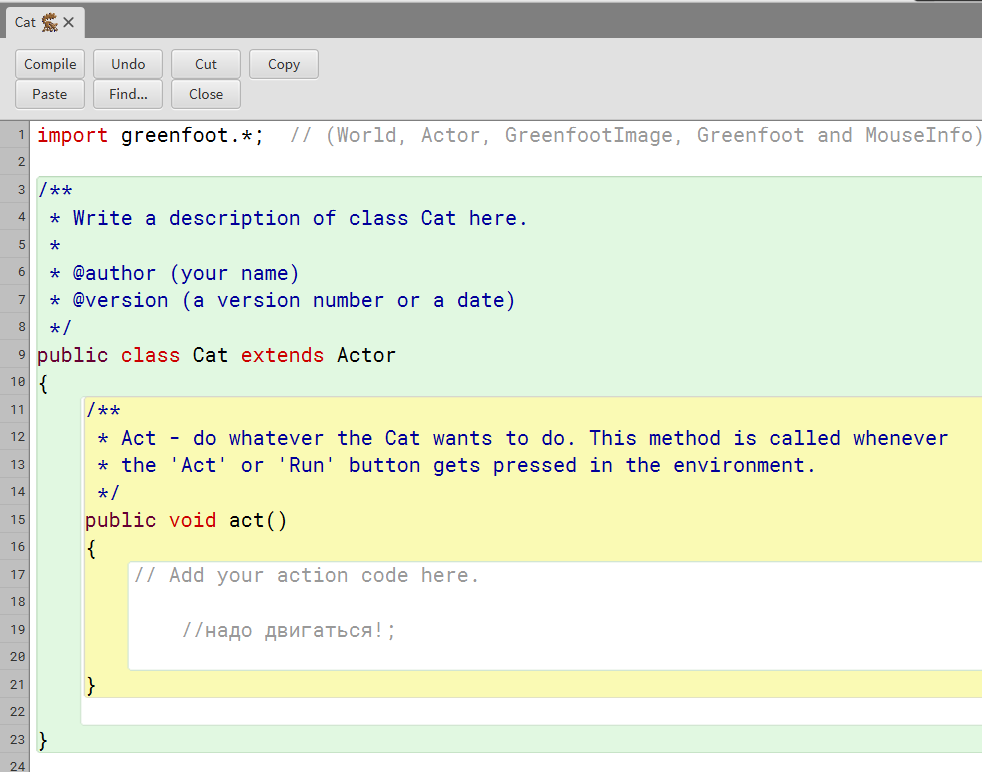Click the Close toolbar button
The height and width of the screenshot is (772, 982).
pyautogui.click(x=205, y=95)
